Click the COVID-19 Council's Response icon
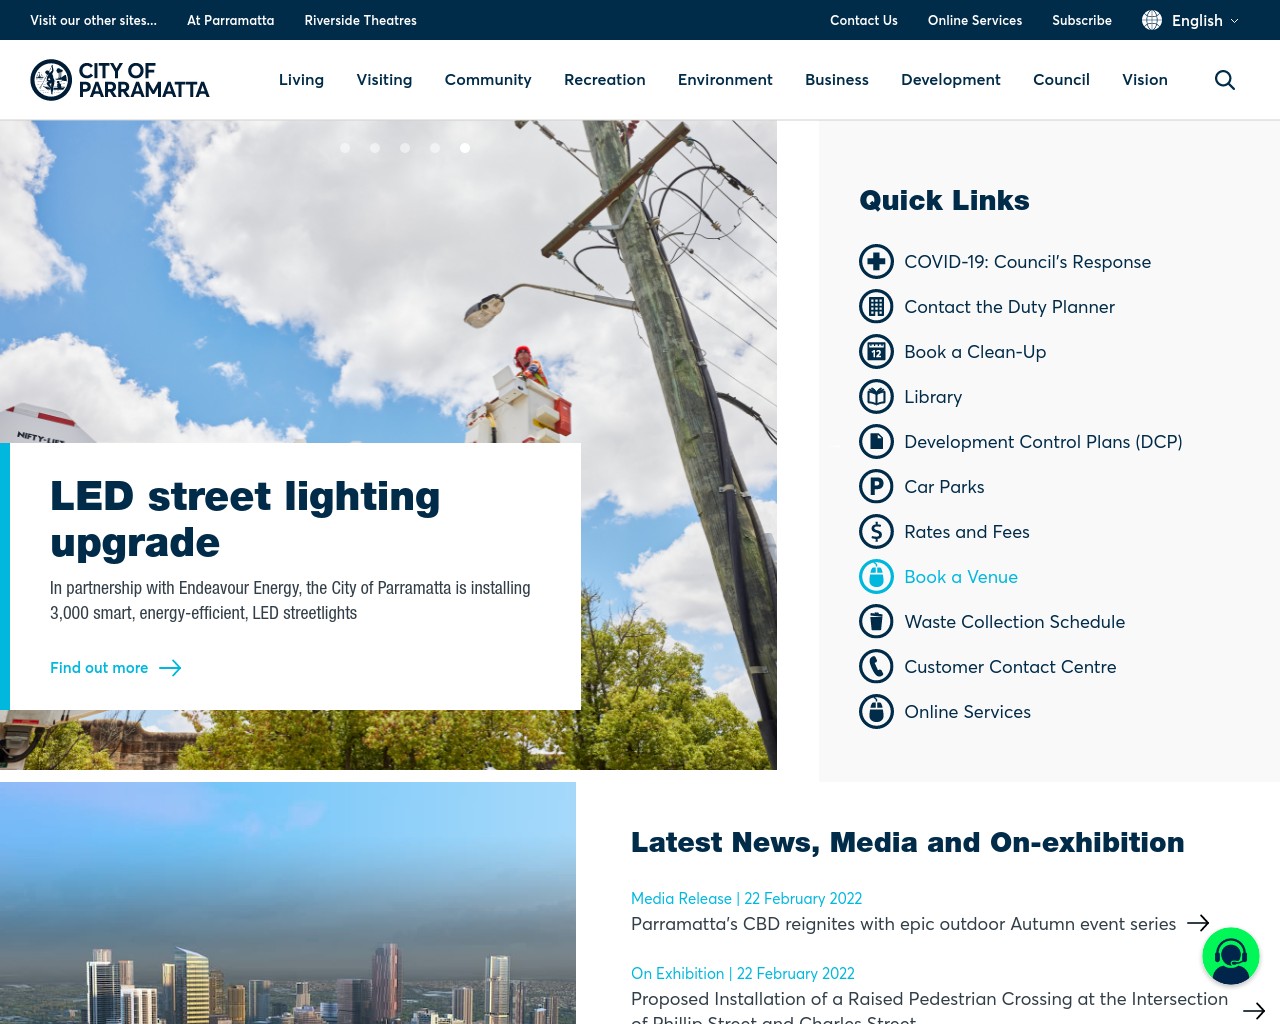The height and width of the screenshot is (1024, 1280). tap(876, 261)
